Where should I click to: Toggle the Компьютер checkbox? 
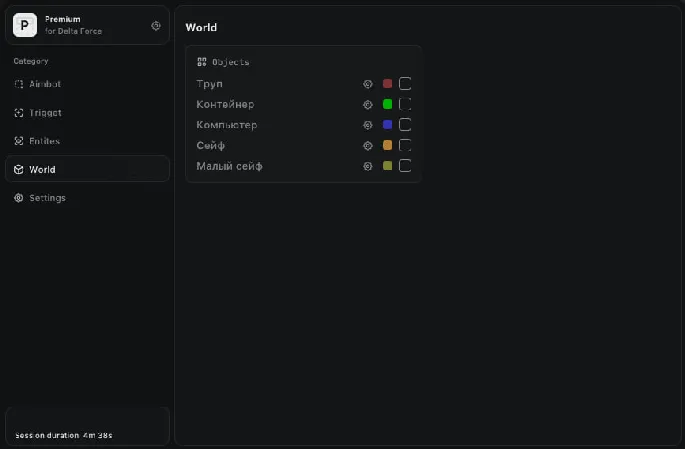(x=405, y=125)
